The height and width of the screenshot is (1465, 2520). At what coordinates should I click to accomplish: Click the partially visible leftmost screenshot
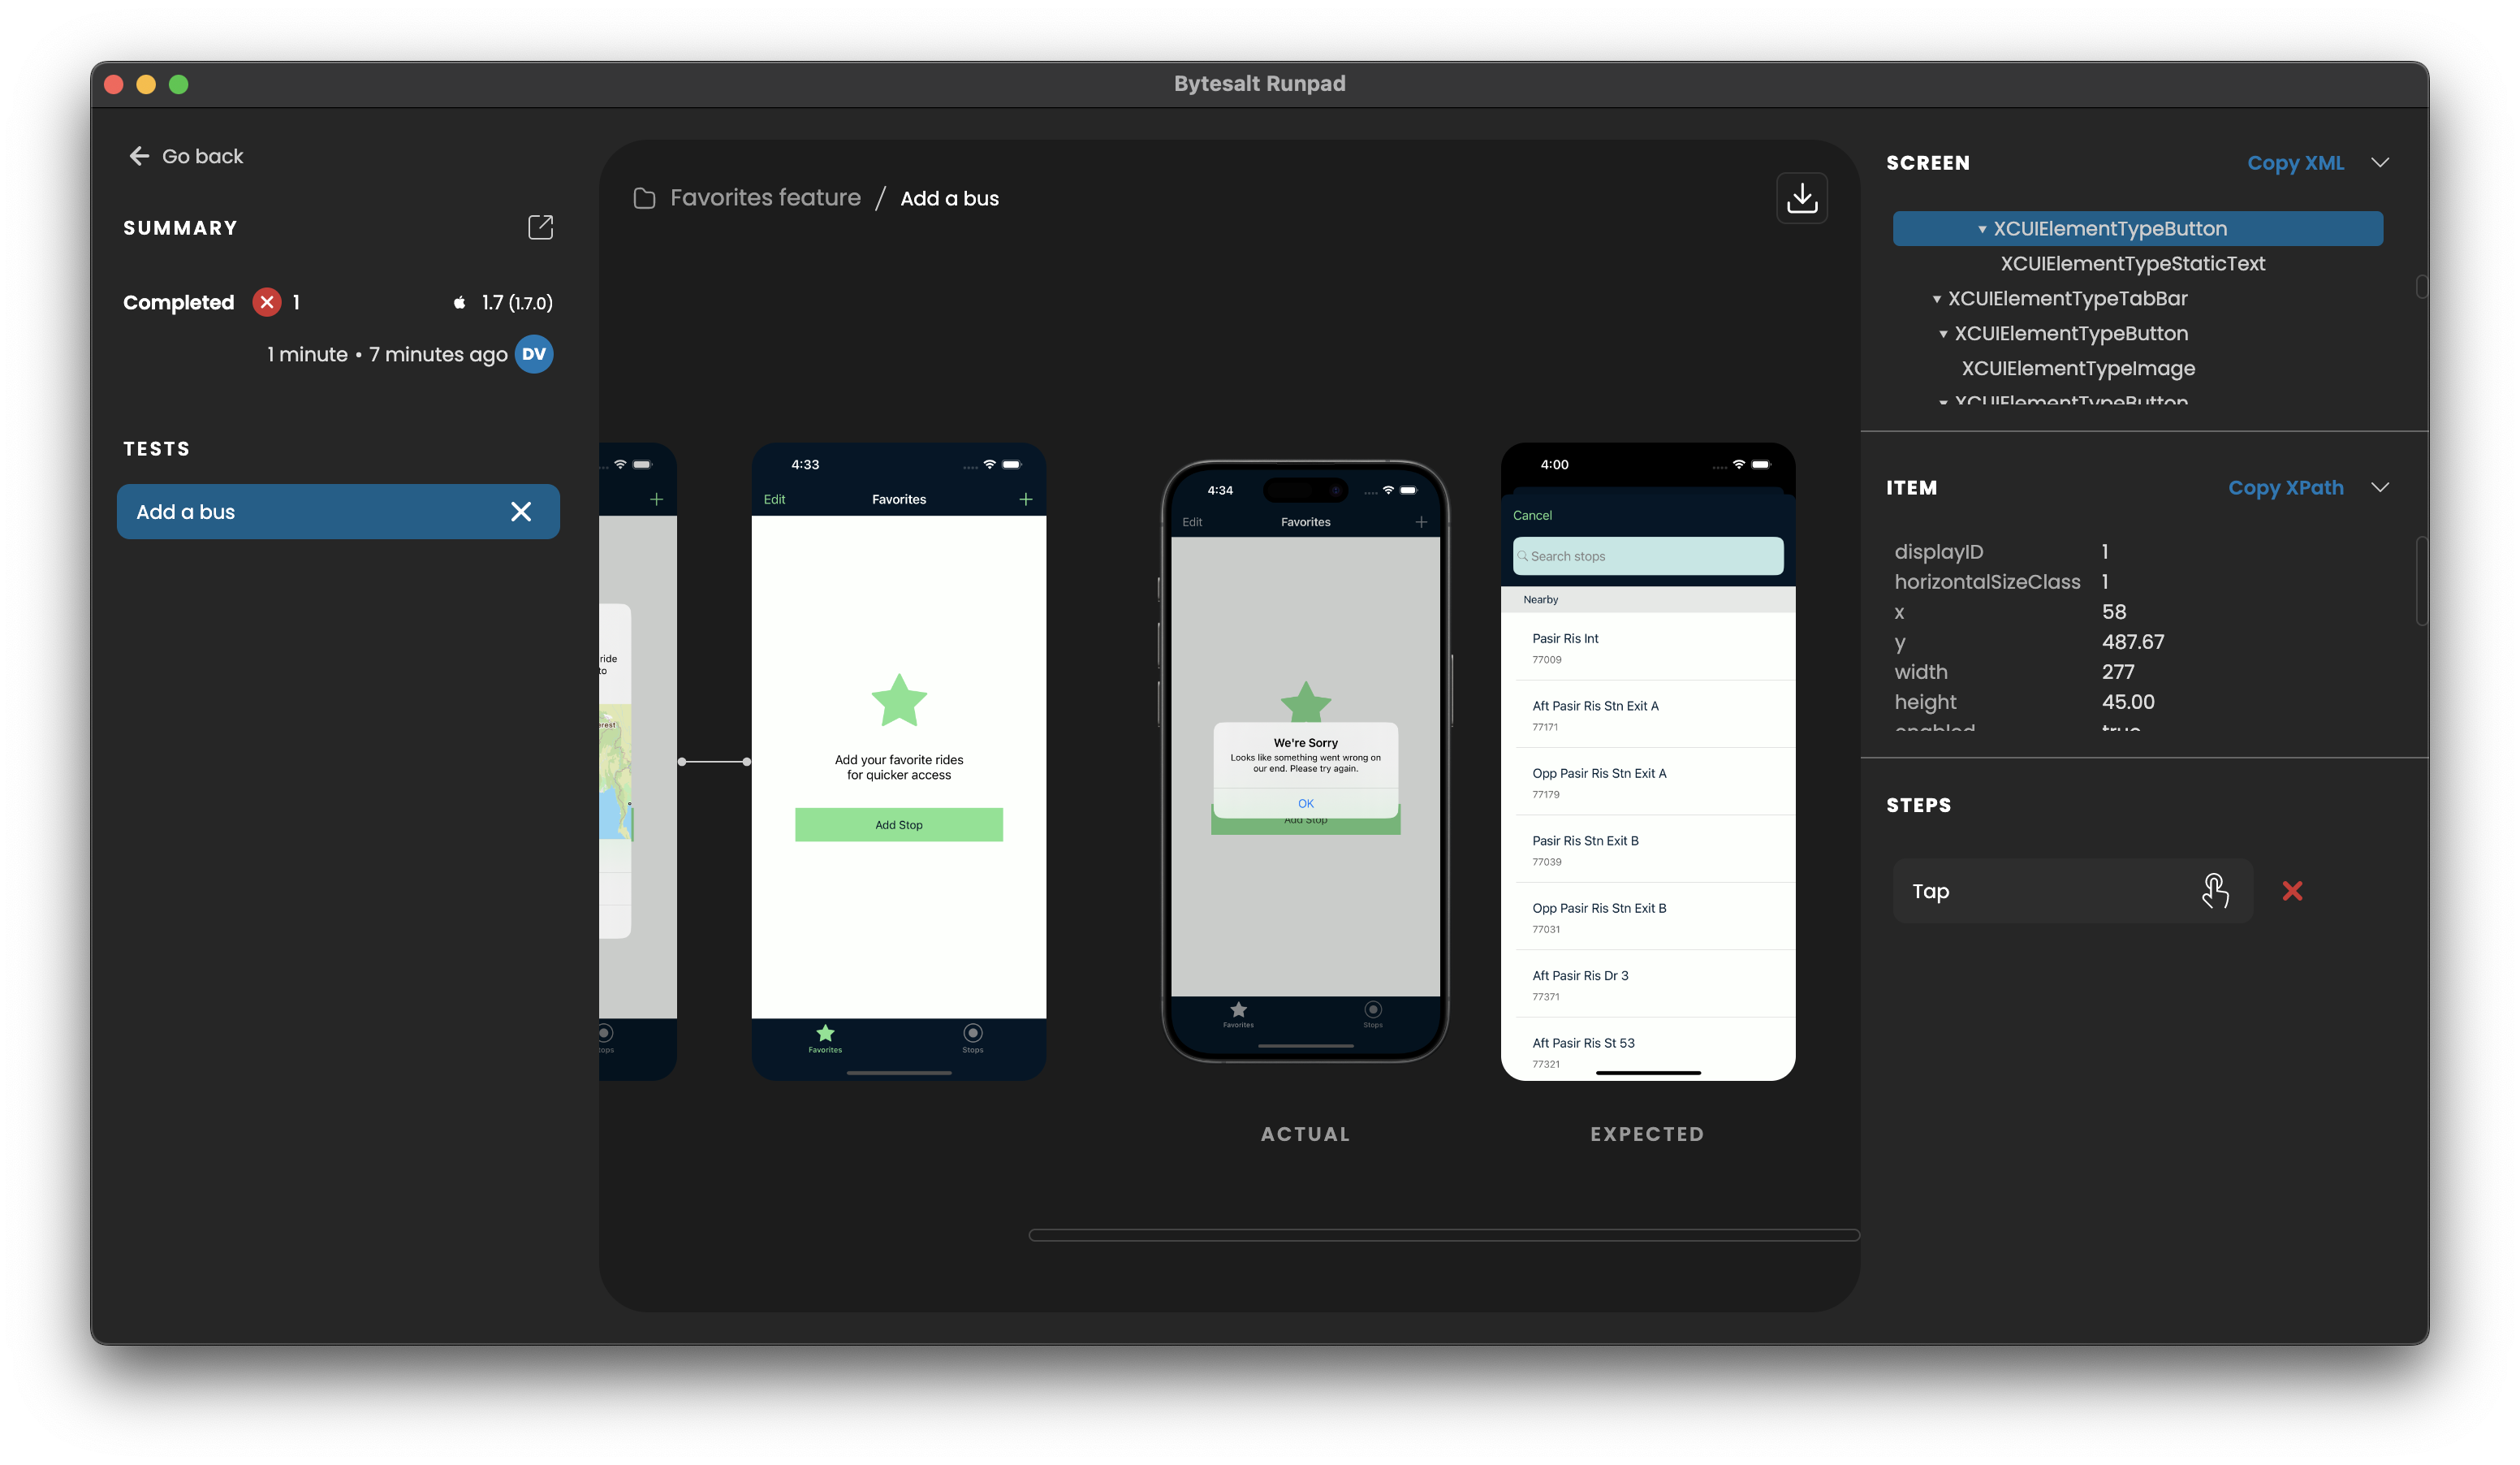pos(638,762)
